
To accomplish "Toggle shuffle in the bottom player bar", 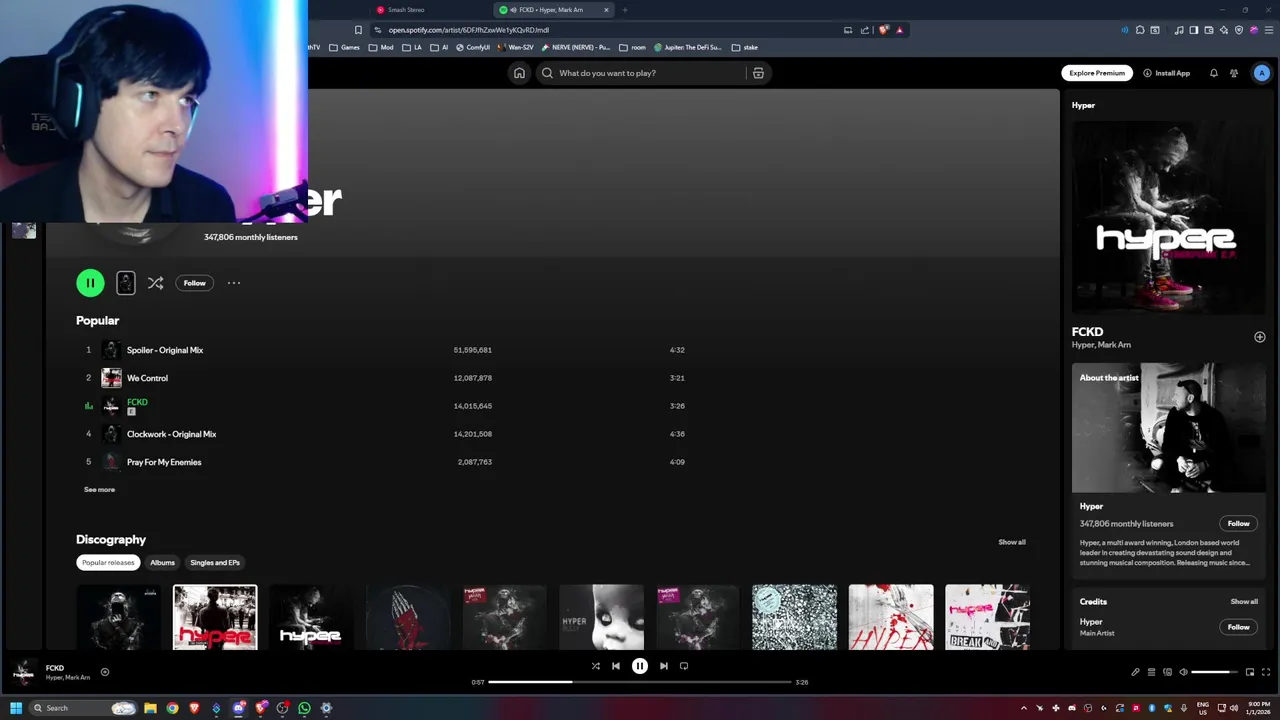I will click(x=595, y=666).
